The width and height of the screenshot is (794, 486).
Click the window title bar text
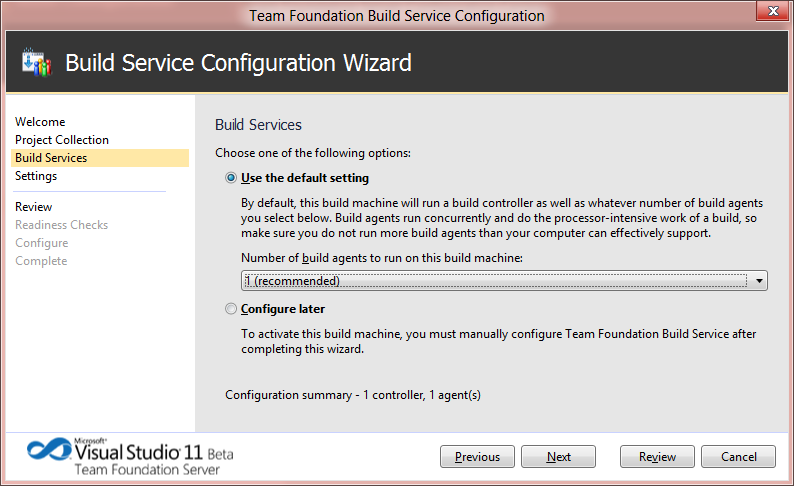coord(396,15)
